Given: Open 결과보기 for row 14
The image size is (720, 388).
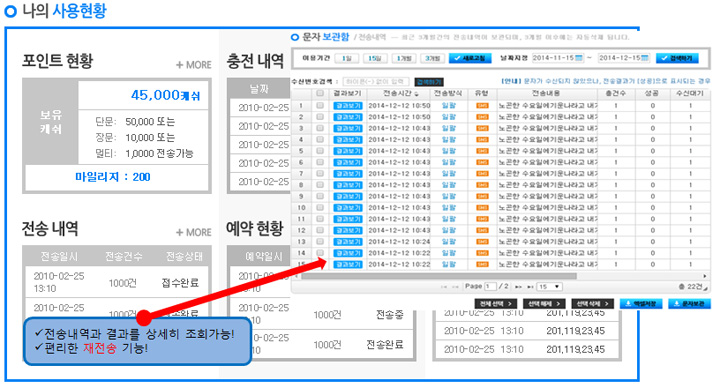Looking at the screenshot, I should point(348,253).
